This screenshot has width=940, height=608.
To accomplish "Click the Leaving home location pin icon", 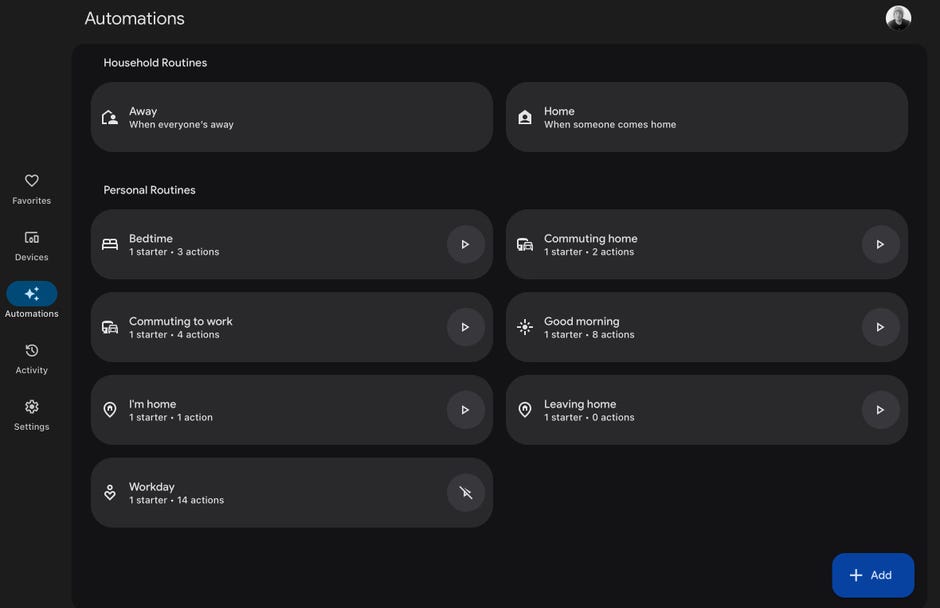I will pyautogui.click(x=525, y=410).
